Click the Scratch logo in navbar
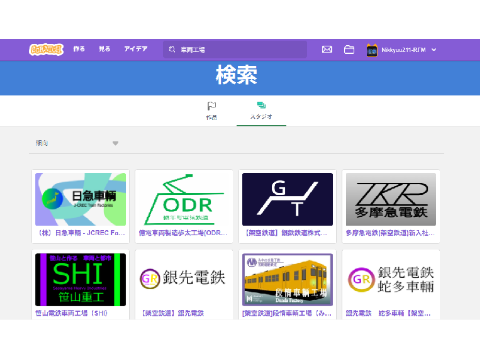The width and height of the screenshot is (480, 360). pyautogui.click(x=46, y=50)
